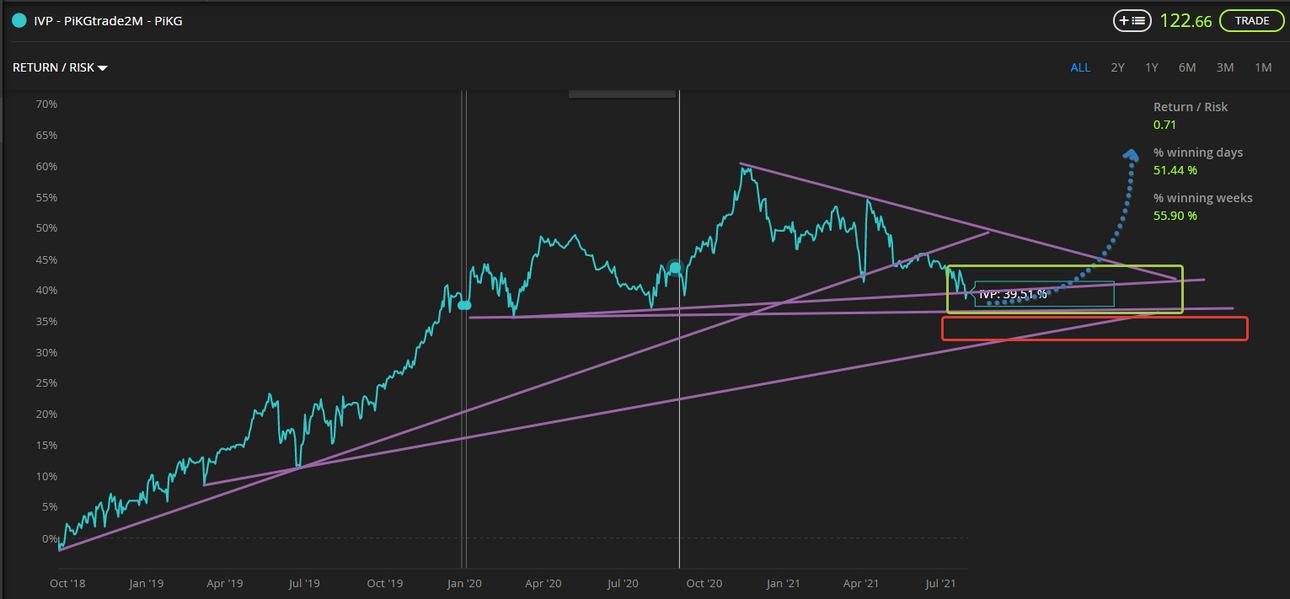Click the TRADE button
Image resolution: width=1290 pixels, height=599 pixels.
pos(1252,20)
